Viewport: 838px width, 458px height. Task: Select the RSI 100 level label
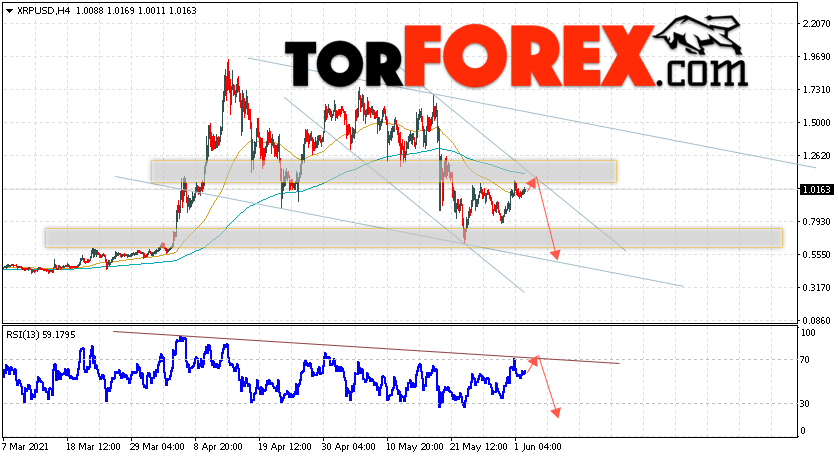point(808,333)
